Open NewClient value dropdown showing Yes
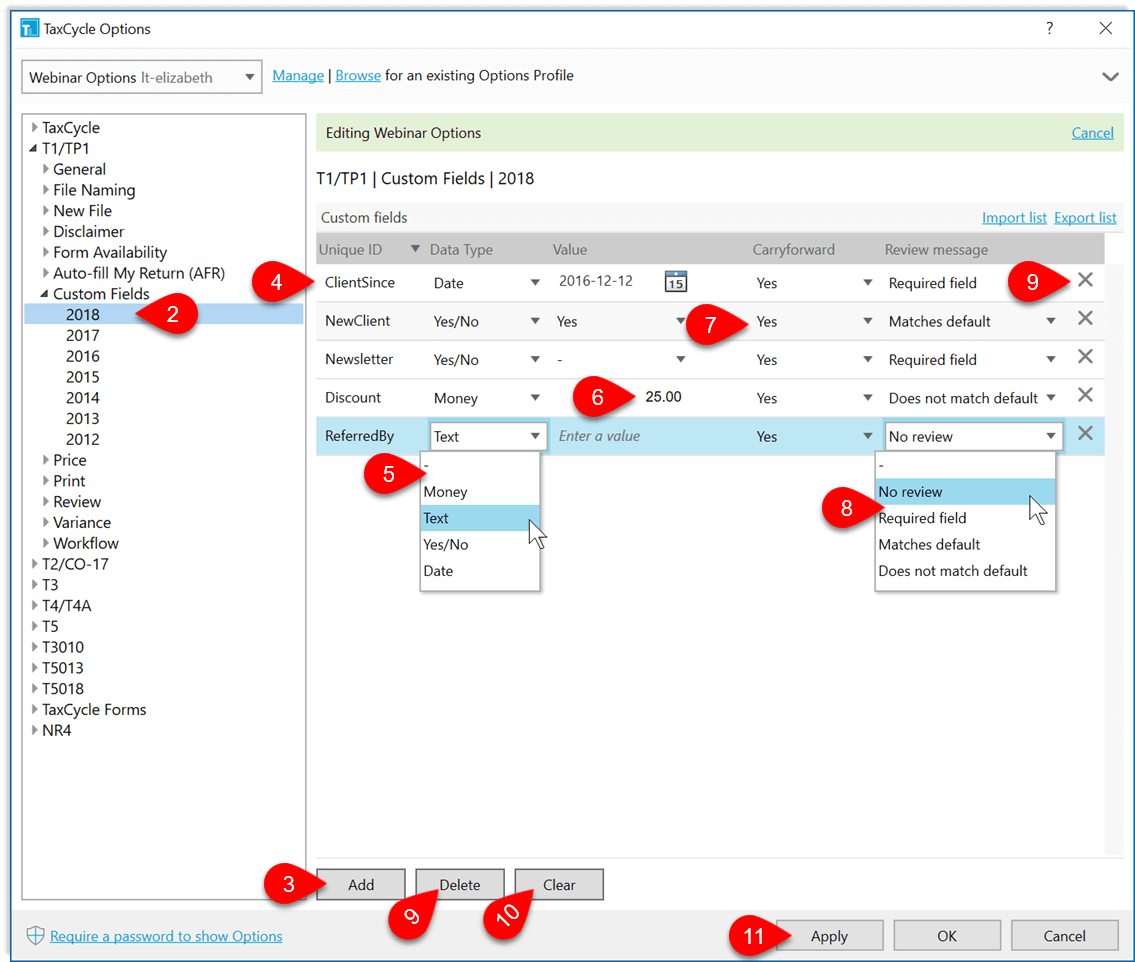 [680, 321]
